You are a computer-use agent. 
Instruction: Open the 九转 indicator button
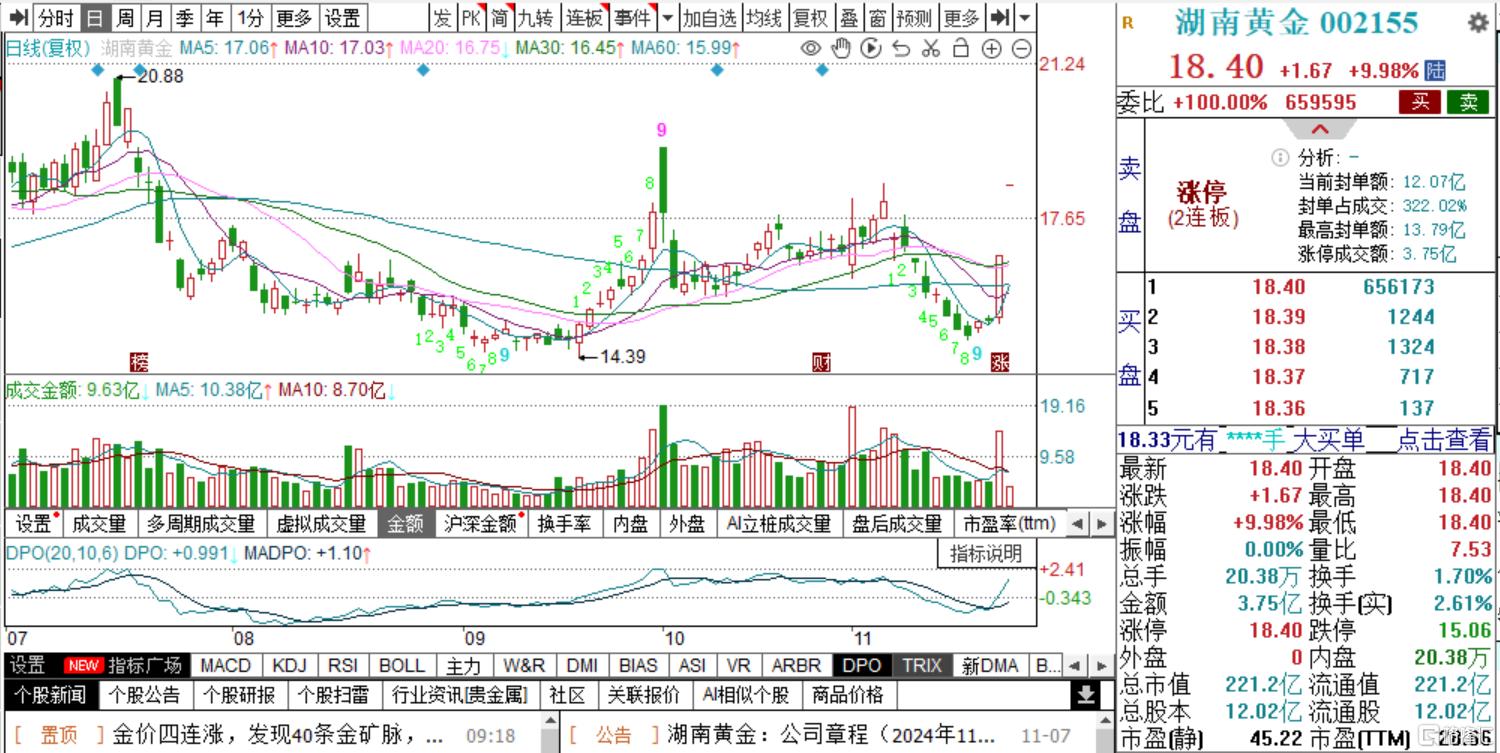coord(534,17)
